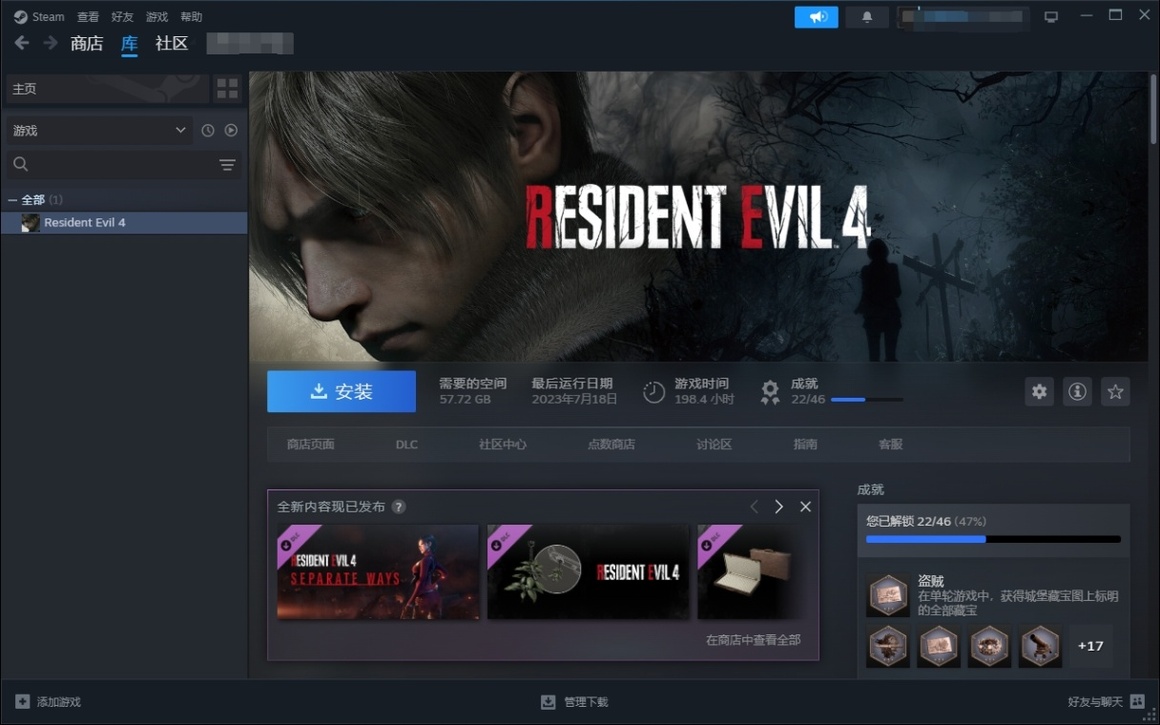
Task: Open the 指南 link
Action: click(805, 444)
